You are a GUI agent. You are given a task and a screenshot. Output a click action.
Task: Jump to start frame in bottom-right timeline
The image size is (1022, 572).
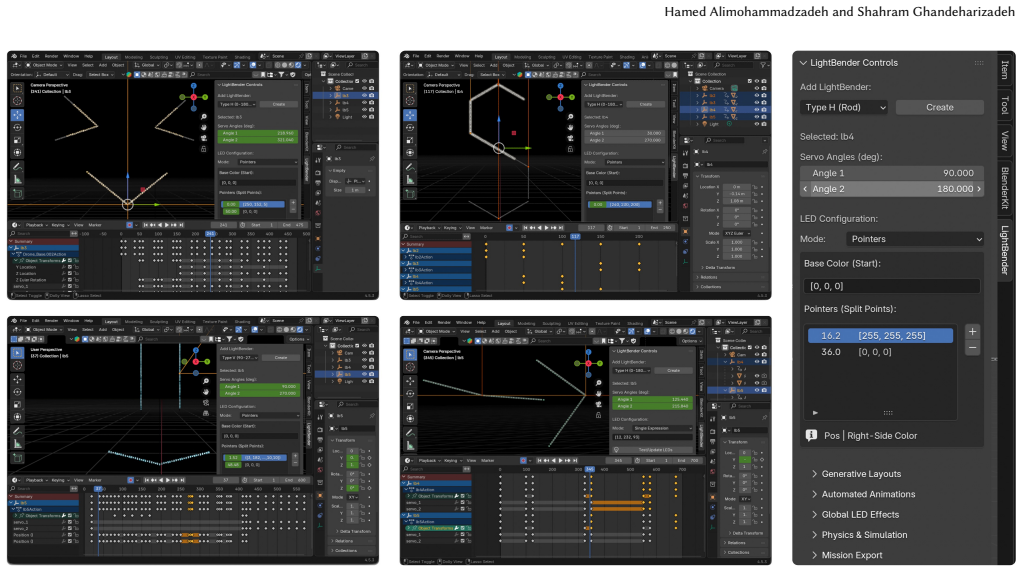click(x=539, y=461)
